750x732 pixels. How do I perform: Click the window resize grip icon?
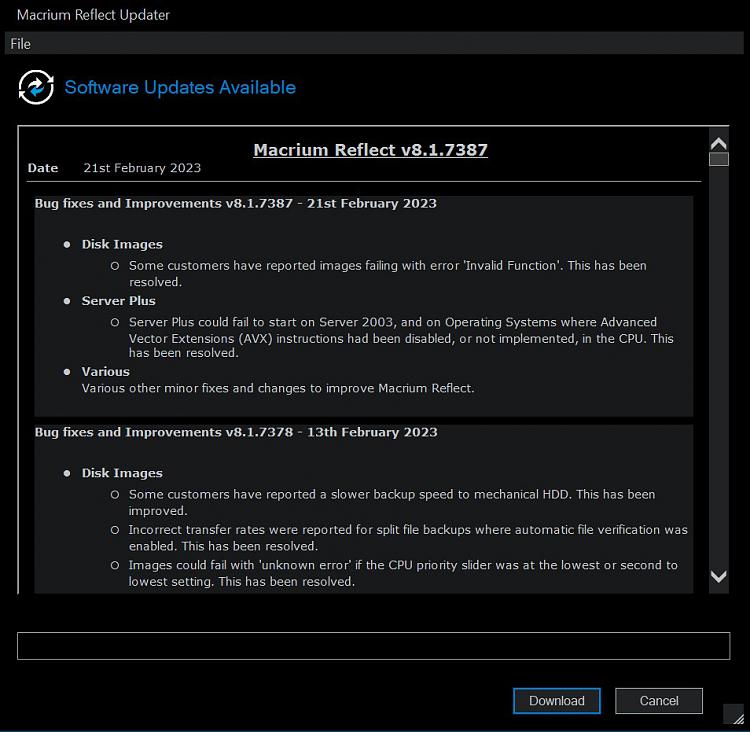tap(737, 717)
